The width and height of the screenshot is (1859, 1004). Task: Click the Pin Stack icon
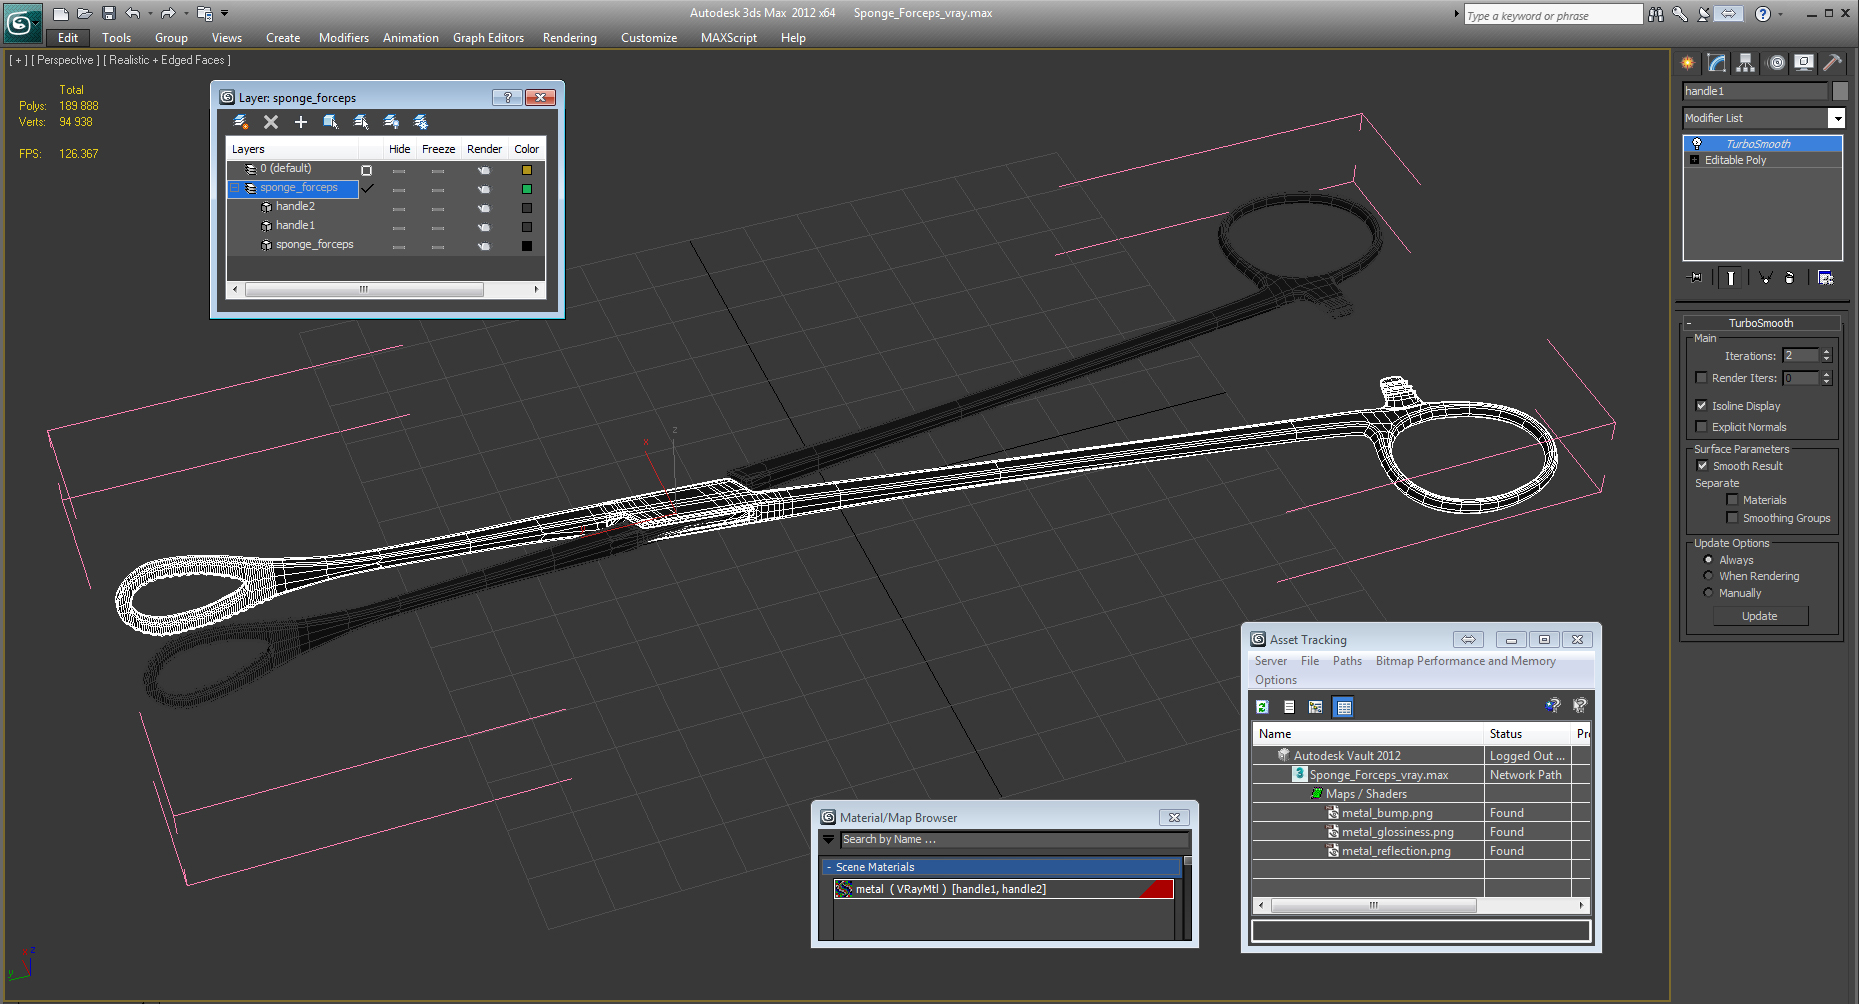[1695, 278]
